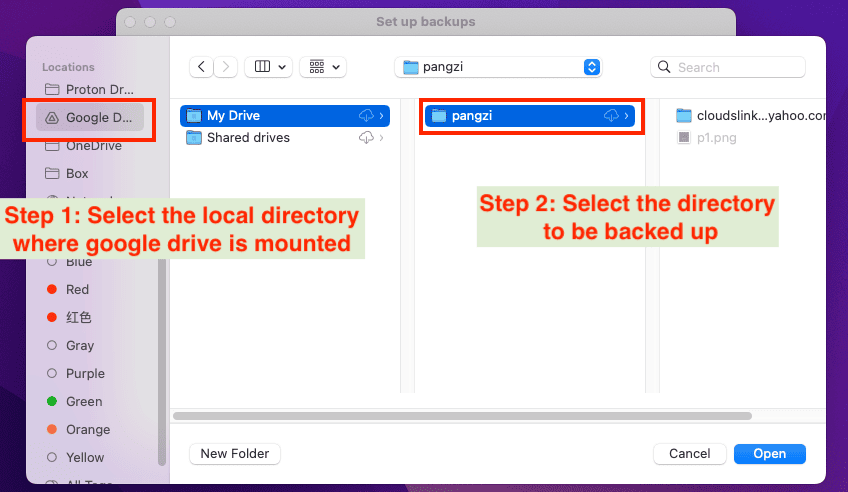Screen dimensions: 848x492
Task: Go forward with the right chevron button
Action: pos(226,67)
